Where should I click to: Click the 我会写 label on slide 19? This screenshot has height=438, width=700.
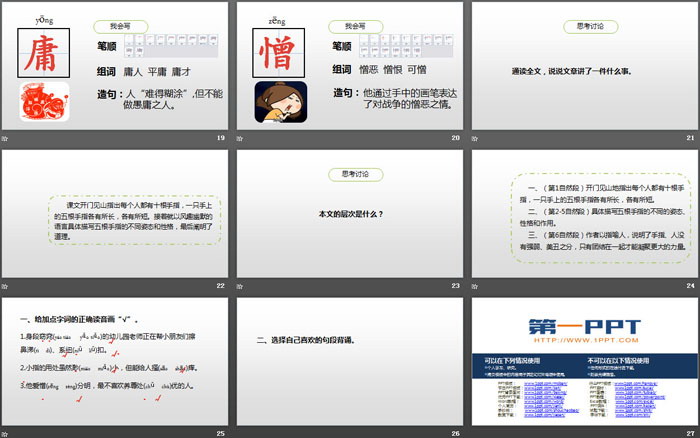point(121,25)
